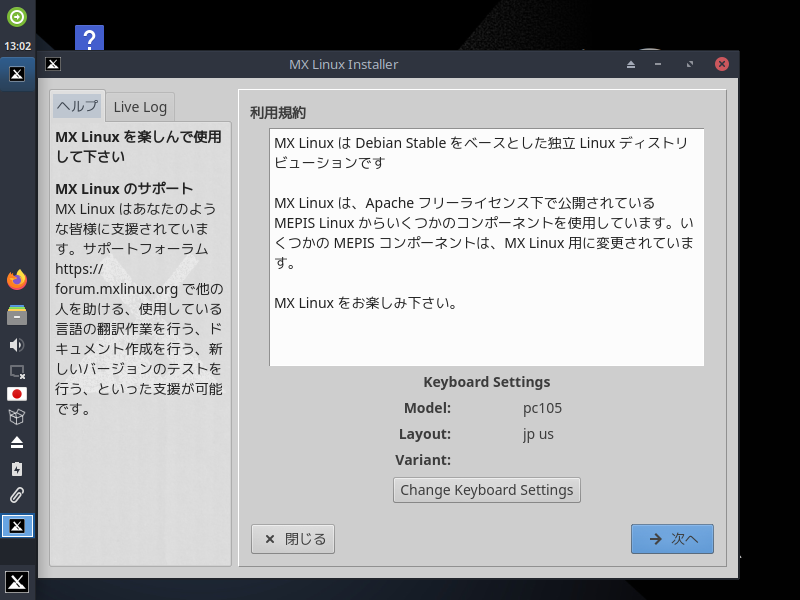This screenshot has width=800, height=600.
Task: Click the Model: label
Action: tap(428, 408)
